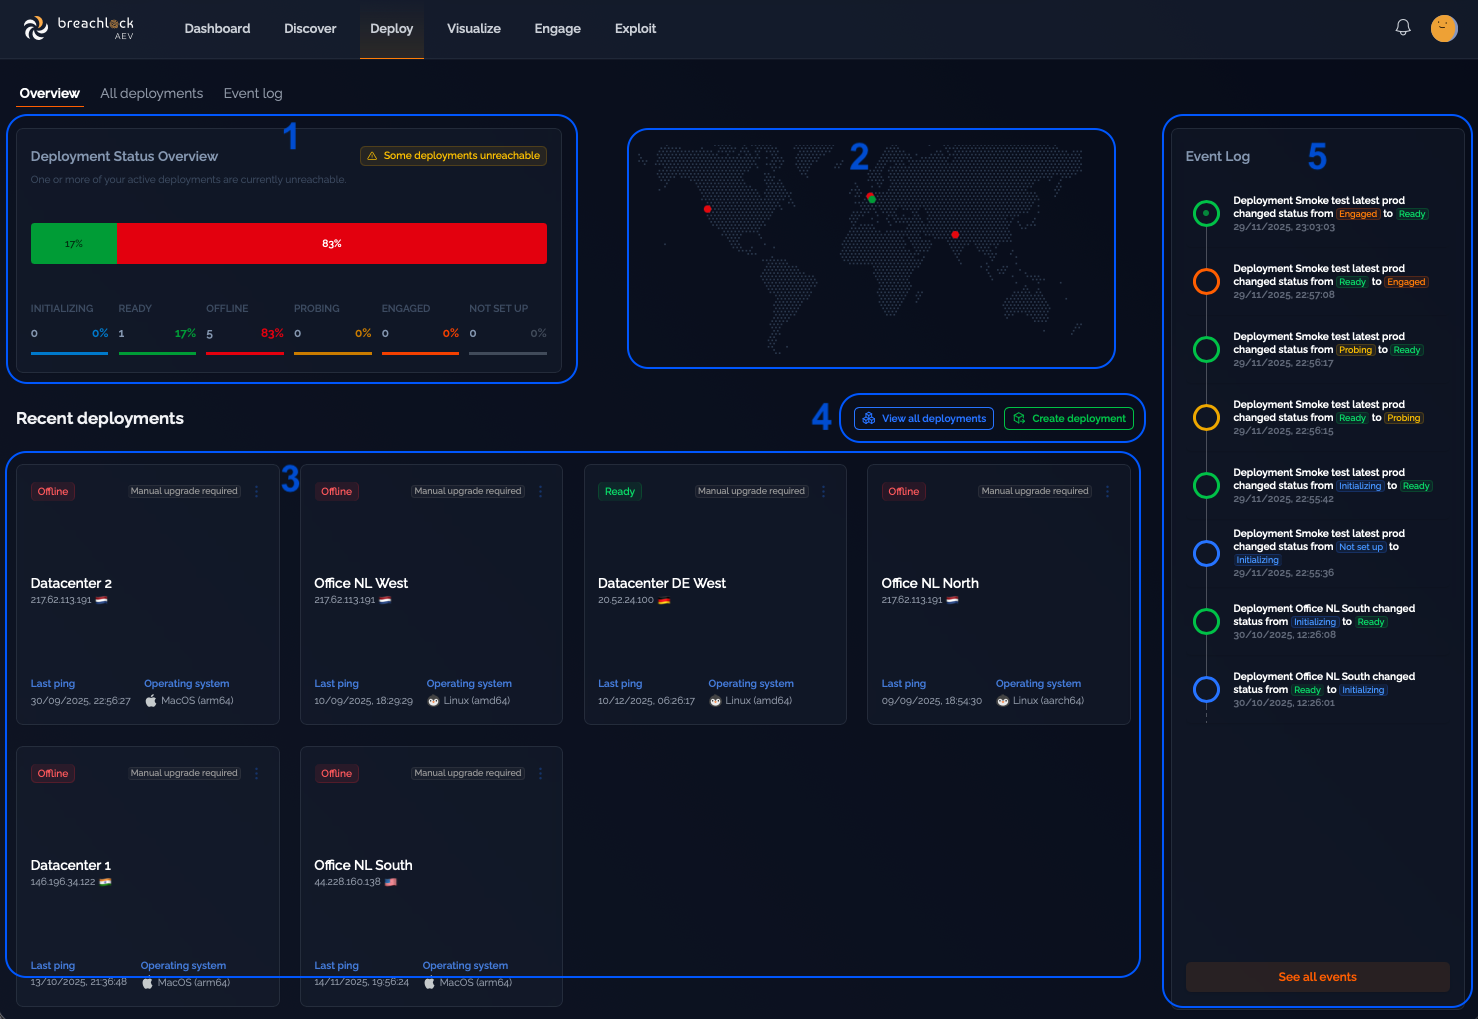This screenshot has width=1478, height=1019.
Task: Go to the Dashboard menu
Action: [x=217, y=28]
